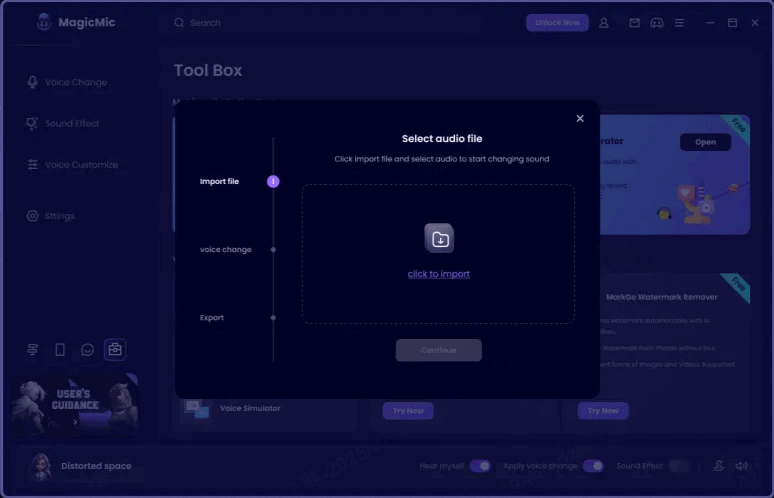Click the Voice Simulator label
Image resolution: width=774 pixels, height=498 pixels.
click(x=250, y=408)
